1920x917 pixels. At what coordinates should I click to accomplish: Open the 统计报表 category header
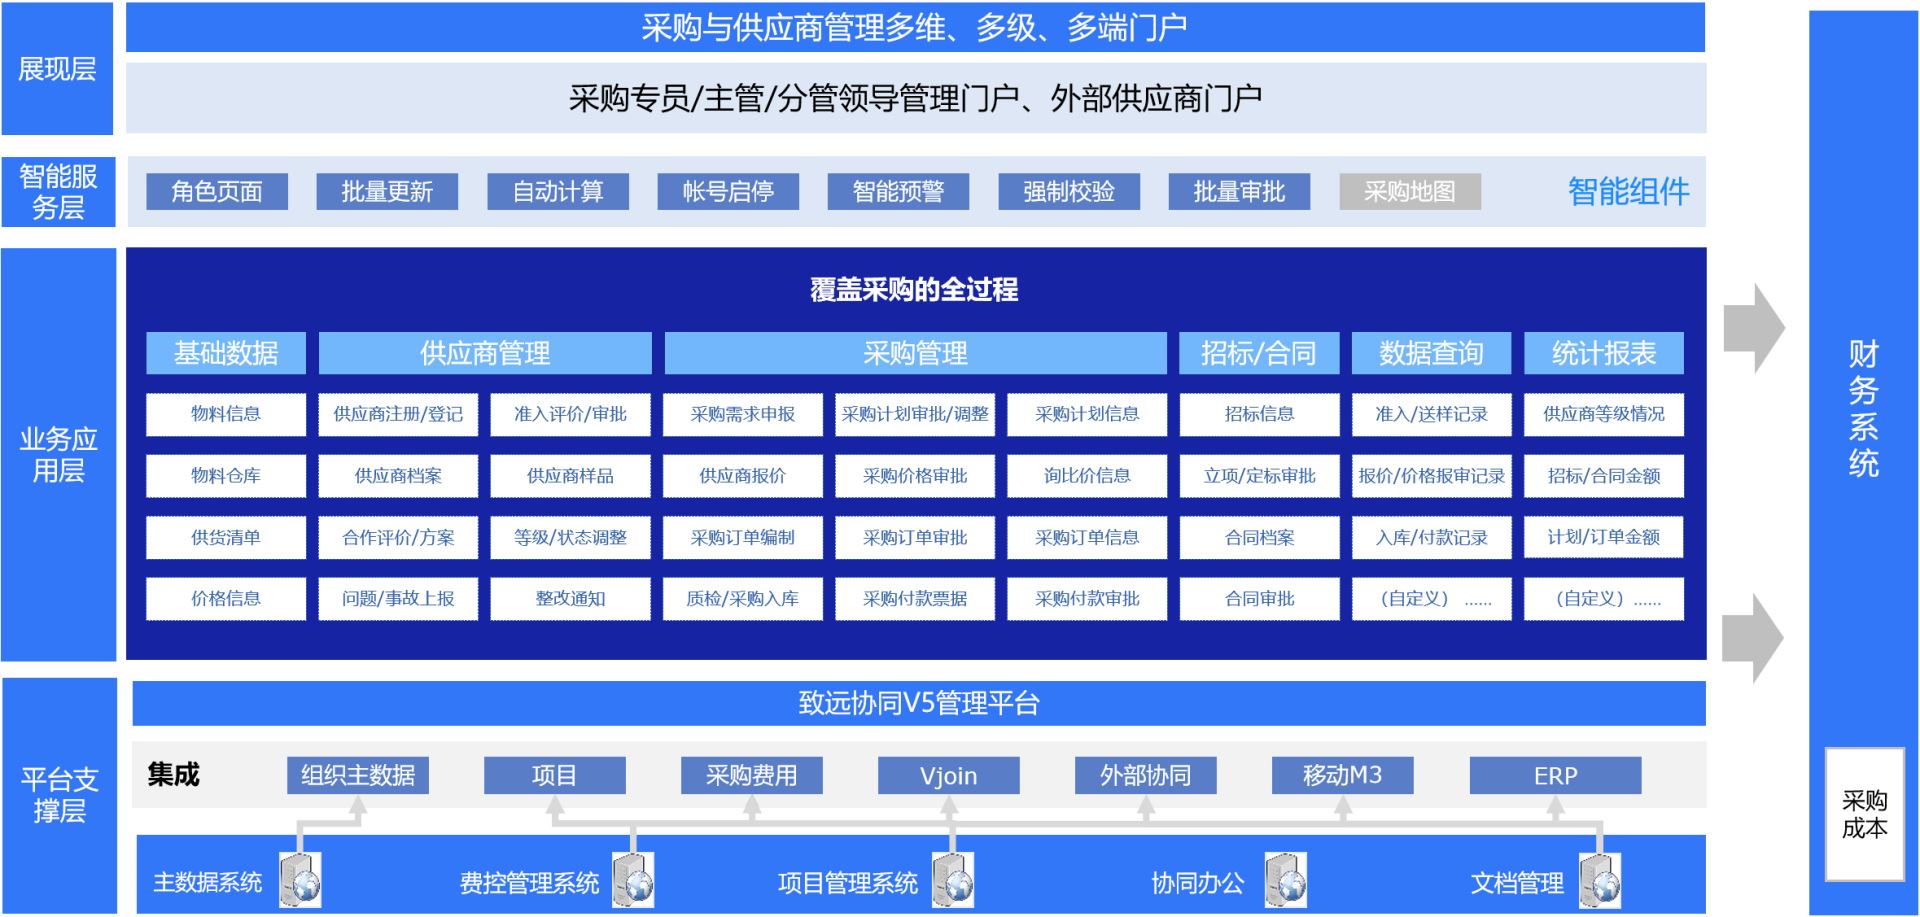pos(1603,353)
